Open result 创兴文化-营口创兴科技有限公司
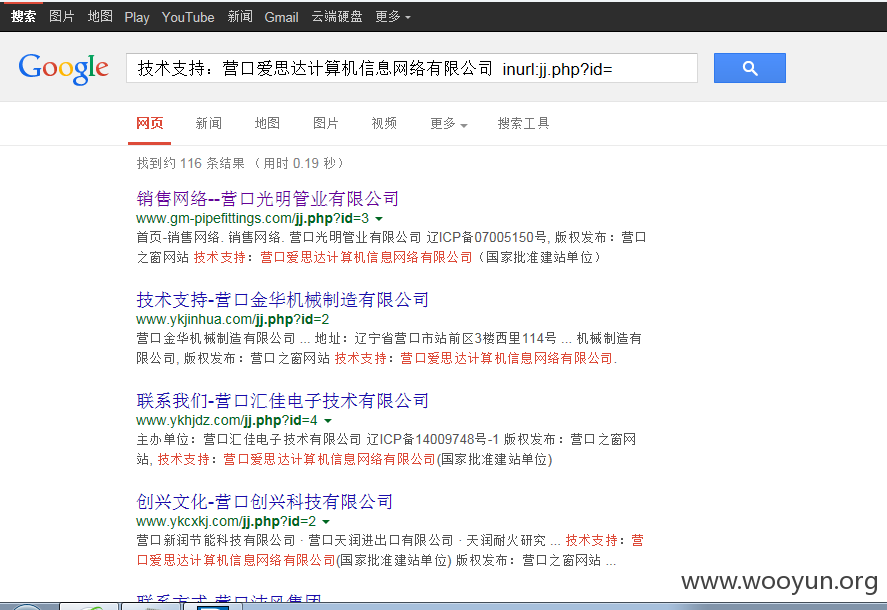 (x=264, y=501)
